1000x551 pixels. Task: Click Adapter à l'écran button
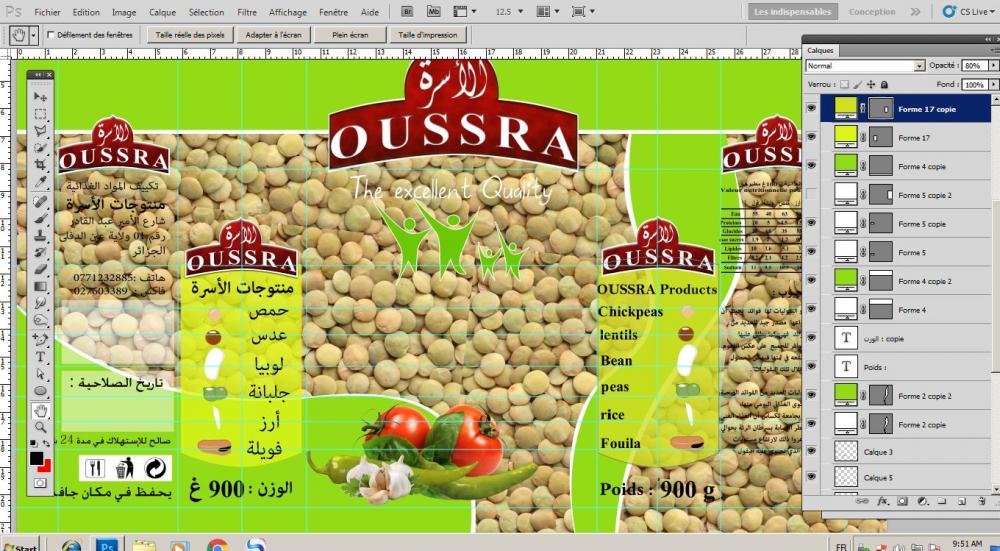click(x=274, y=35)
